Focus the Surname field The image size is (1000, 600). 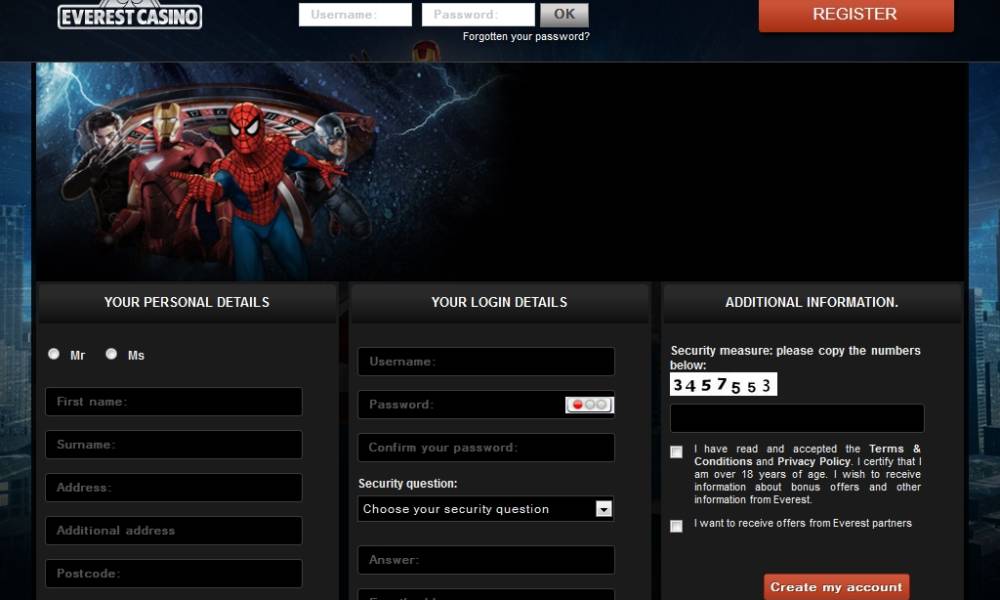[173, 444]
